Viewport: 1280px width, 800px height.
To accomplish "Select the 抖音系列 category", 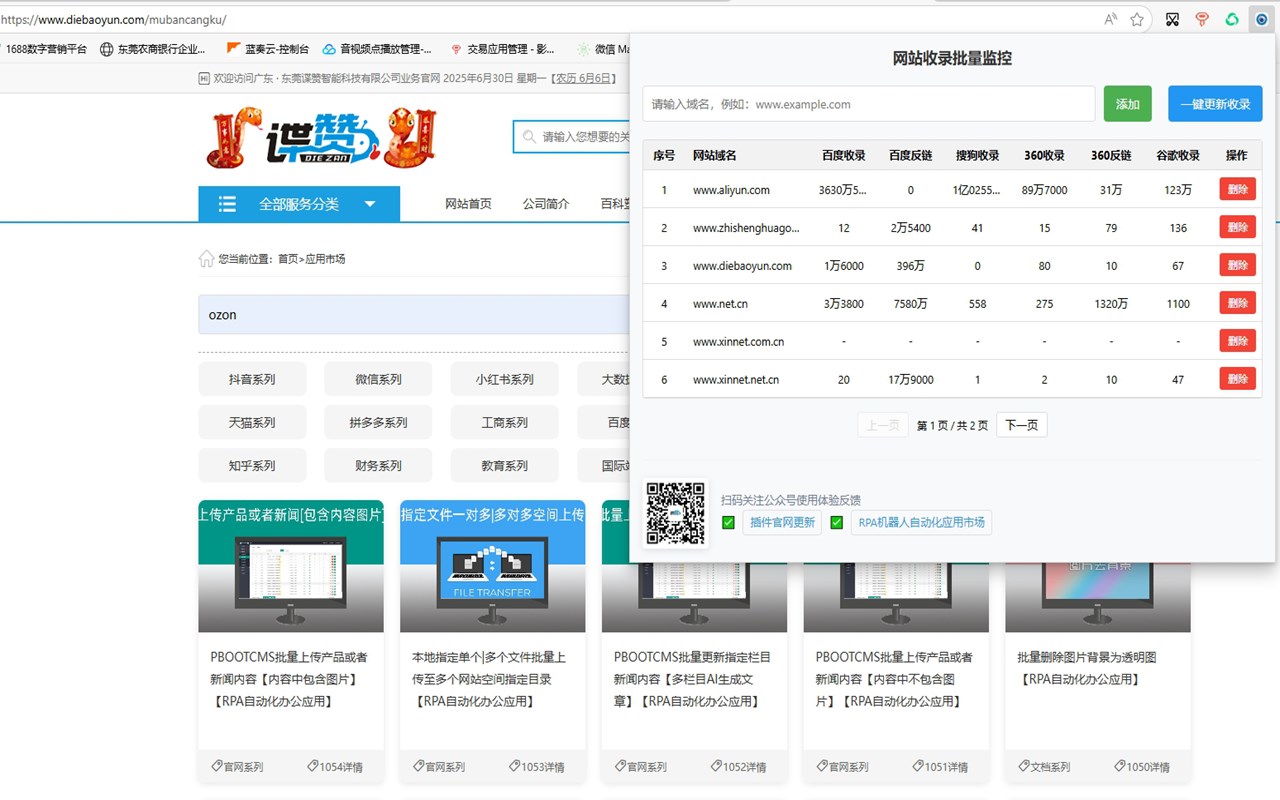I will click(252, 379).
